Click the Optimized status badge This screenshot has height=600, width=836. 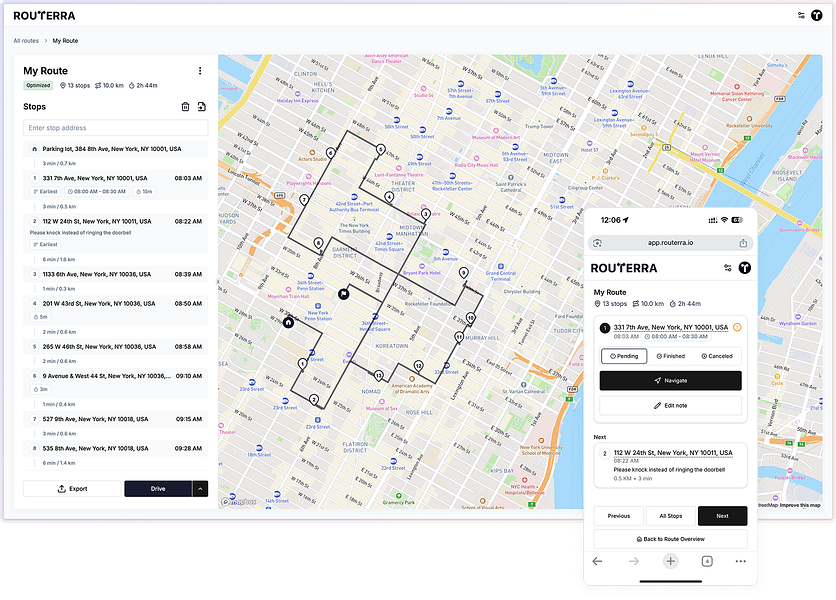tap(38, 85)
